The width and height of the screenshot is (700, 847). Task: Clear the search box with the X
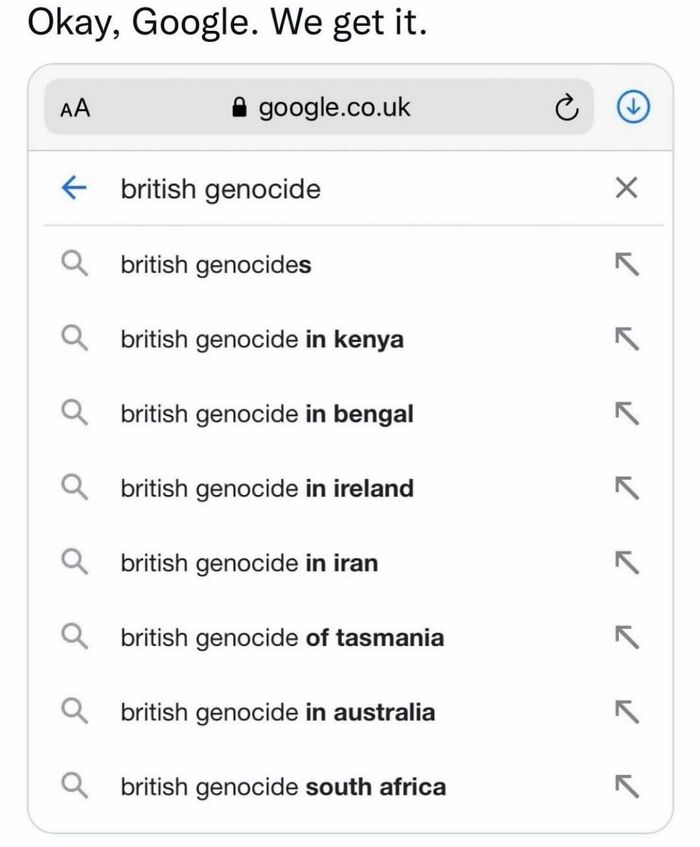click(x=626, y=188)
